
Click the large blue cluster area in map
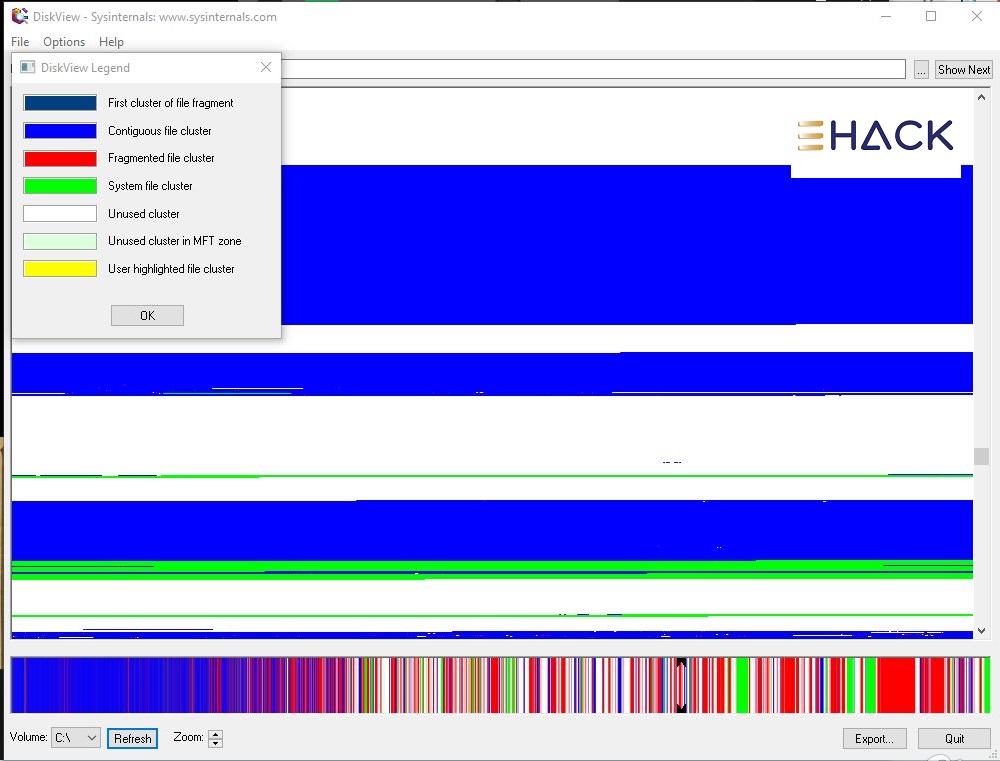pyautogui.click(x=625, y=245)
